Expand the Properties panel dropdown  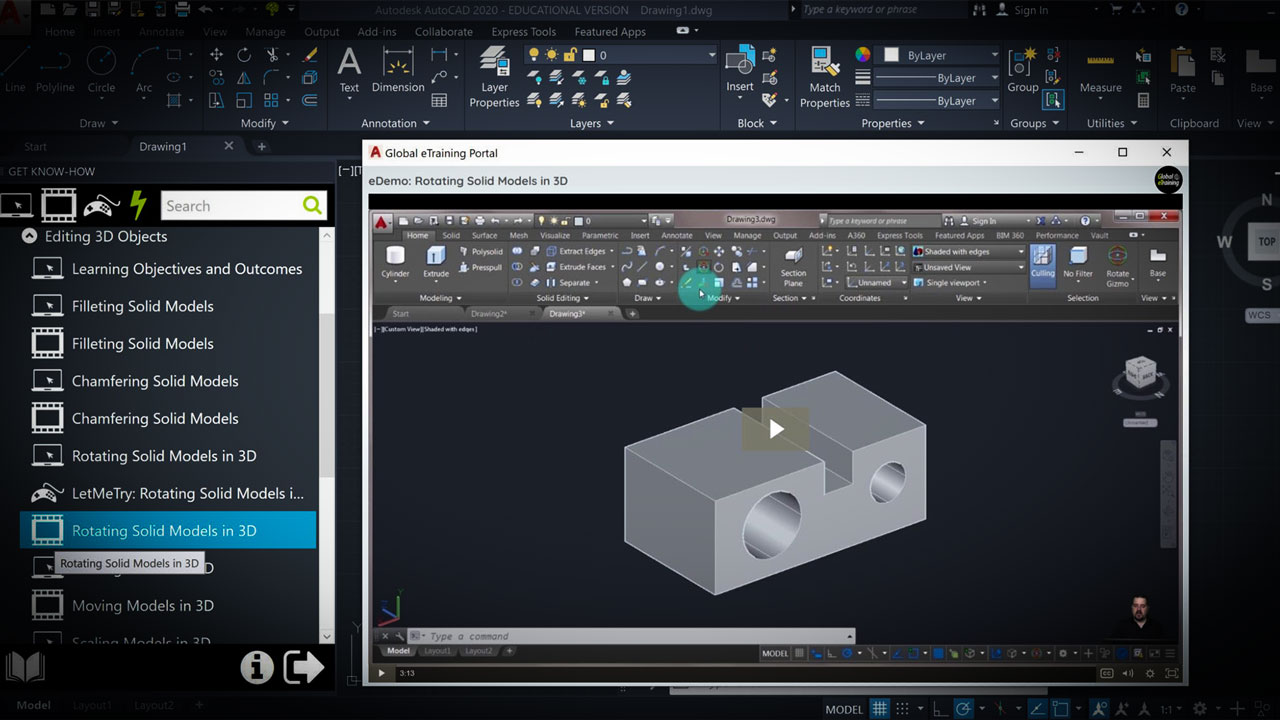click(x=893, y=123)
